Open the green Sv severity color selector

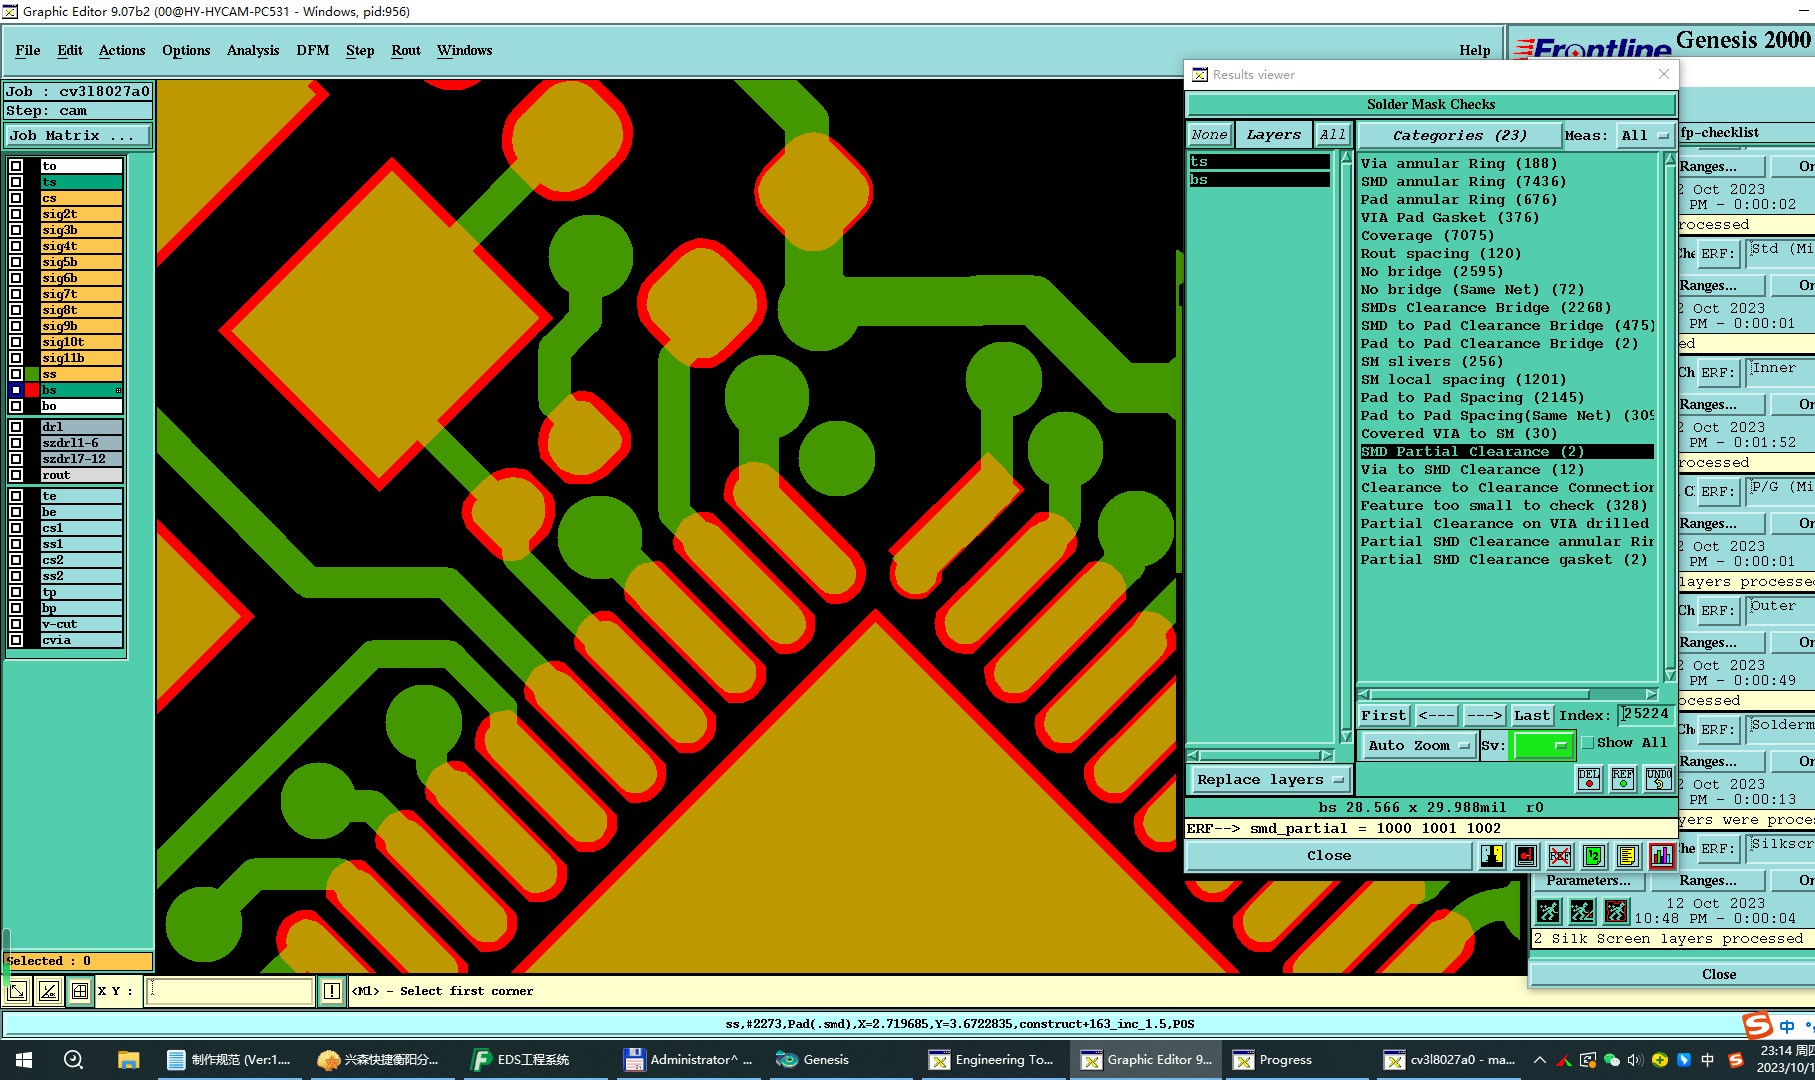coord(1544,745)
